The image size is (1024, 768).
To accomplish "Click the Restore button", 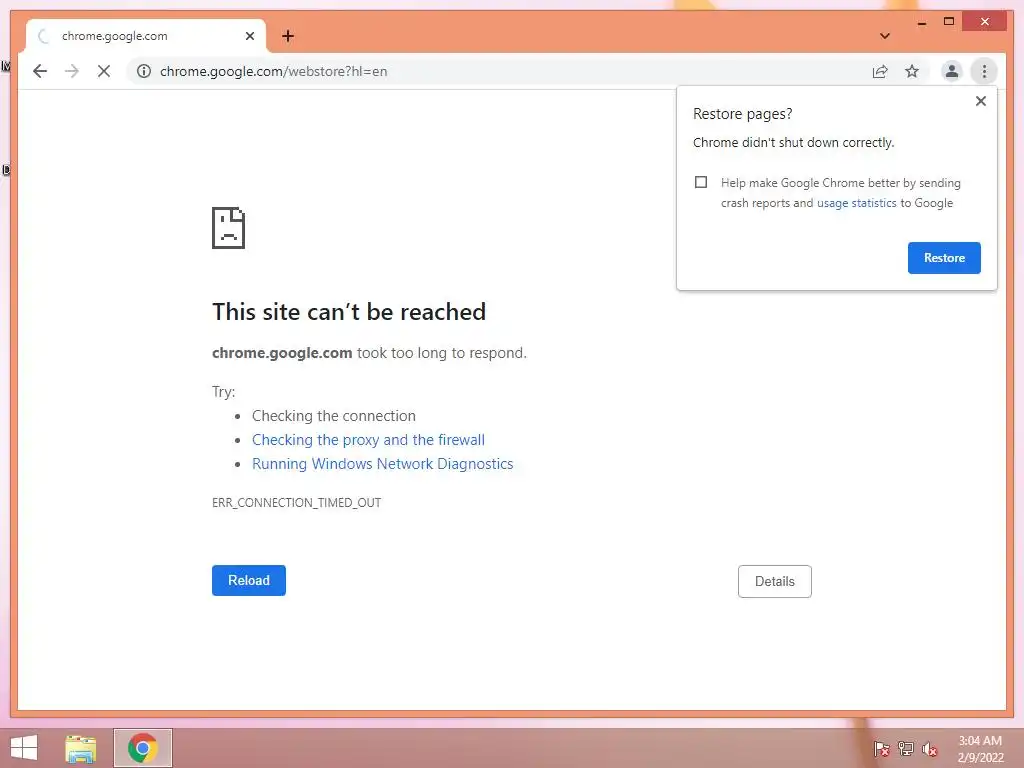I will point(944,258).
